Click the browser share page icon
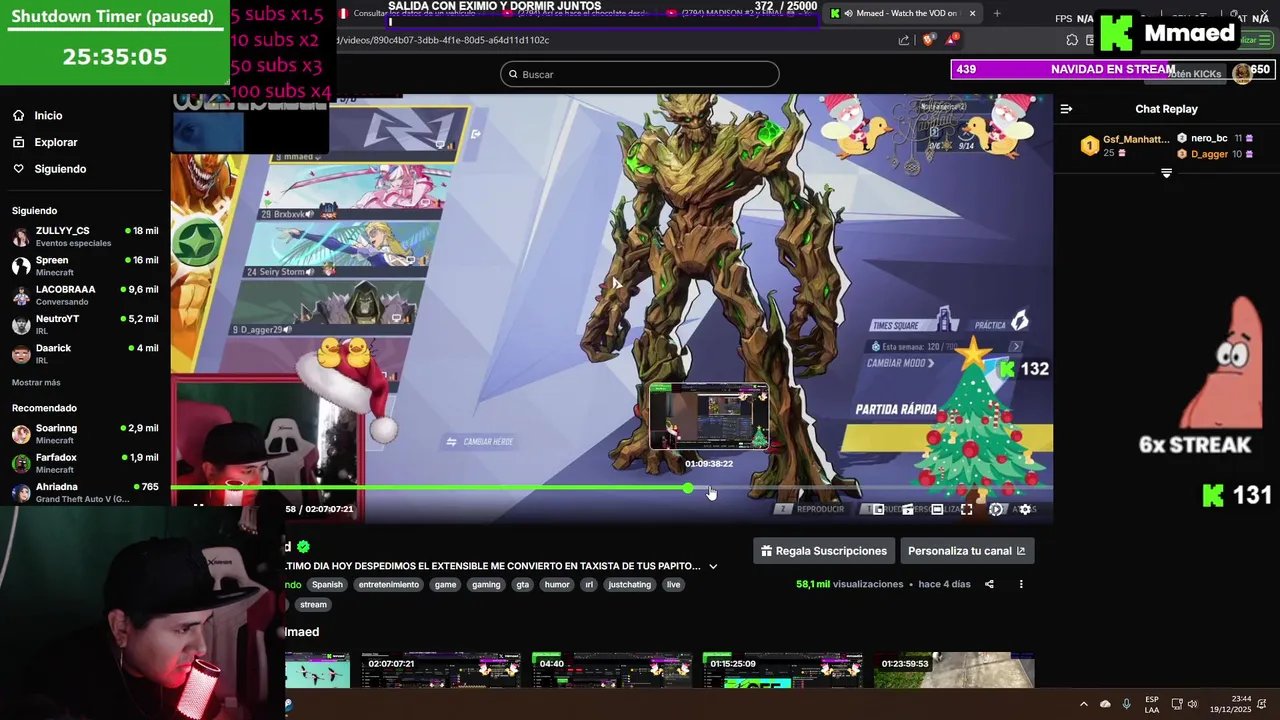This screenshot has height=720, width=1280. [x=904, y=40]
